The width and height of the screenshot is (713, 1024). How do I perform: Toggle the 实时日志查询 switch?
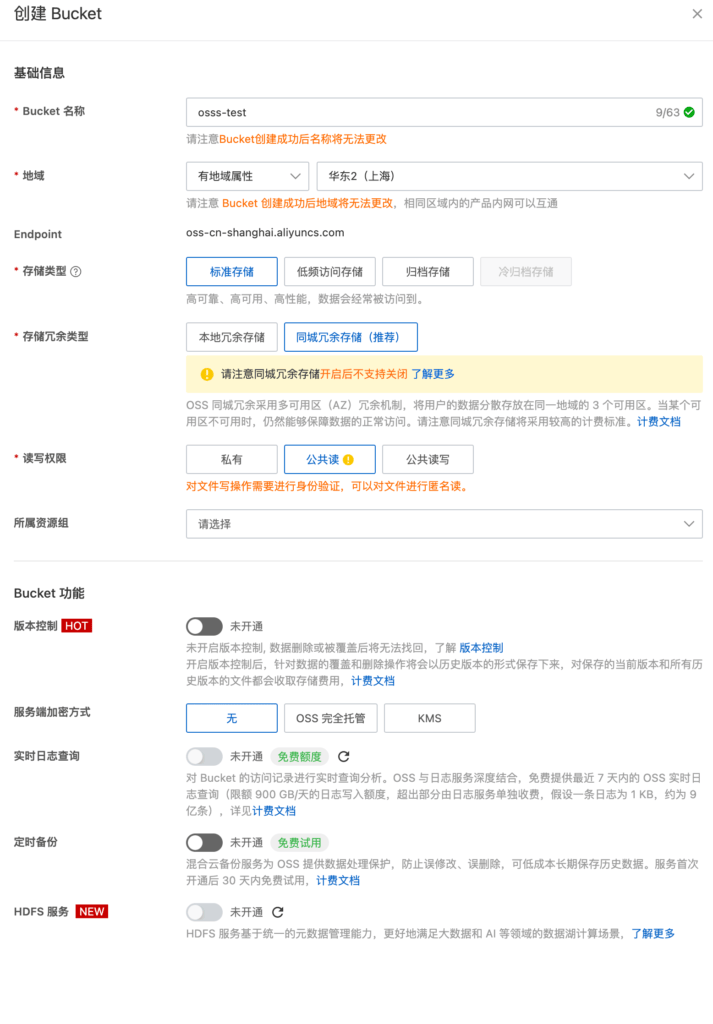tap(204, 757)
